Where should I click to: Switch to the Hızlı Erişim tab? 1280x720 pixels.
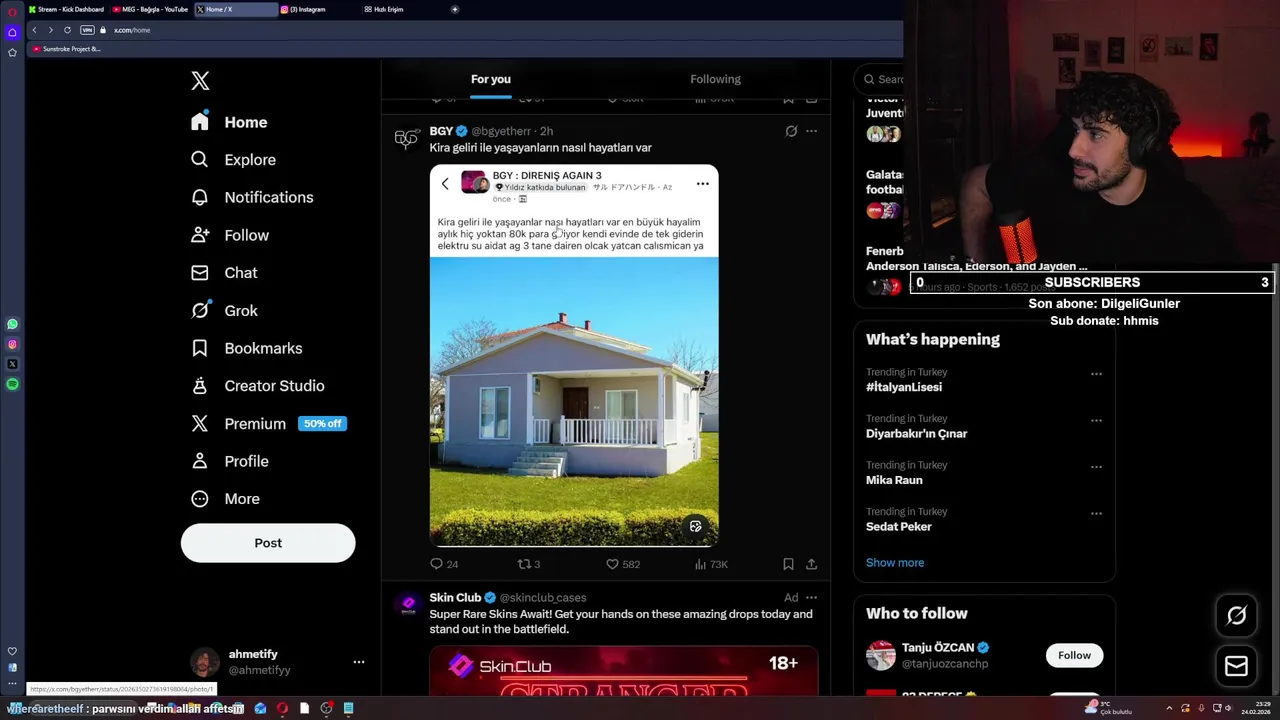pyautogui.click(x=387, y=9)
